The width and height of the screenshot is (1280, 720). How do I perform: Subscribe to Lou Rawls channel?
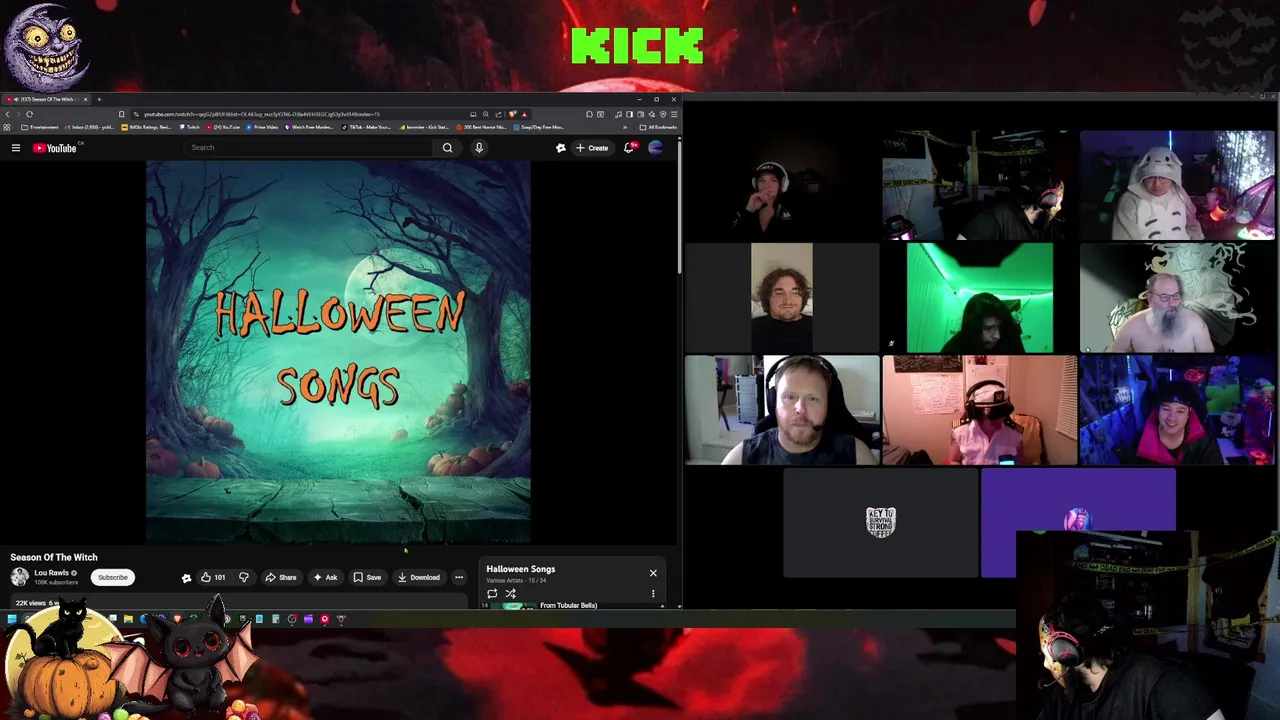tap(113, 577)
